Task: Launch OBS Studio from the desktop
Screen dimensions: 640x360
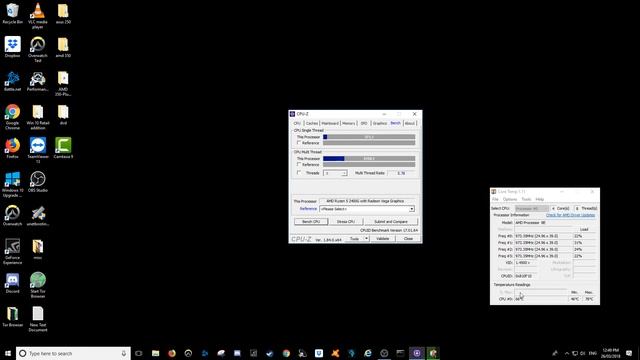Action: (x=38, y=182)
